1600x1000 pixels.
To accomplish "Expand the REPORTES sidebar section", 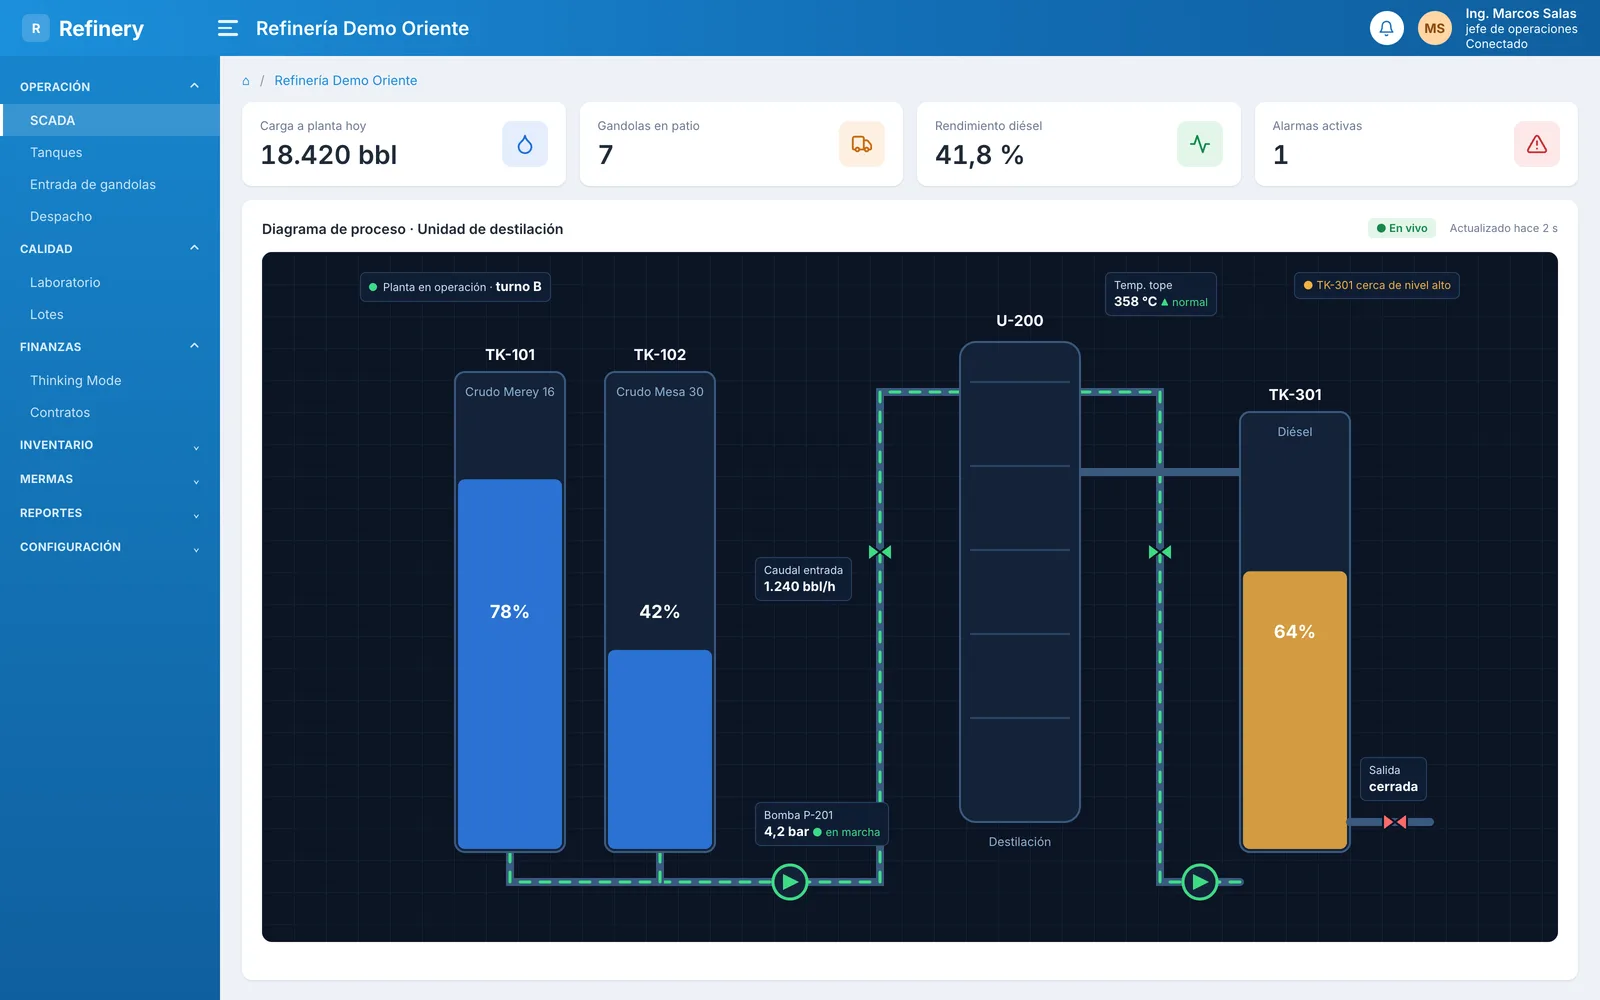I will (110, 513).
